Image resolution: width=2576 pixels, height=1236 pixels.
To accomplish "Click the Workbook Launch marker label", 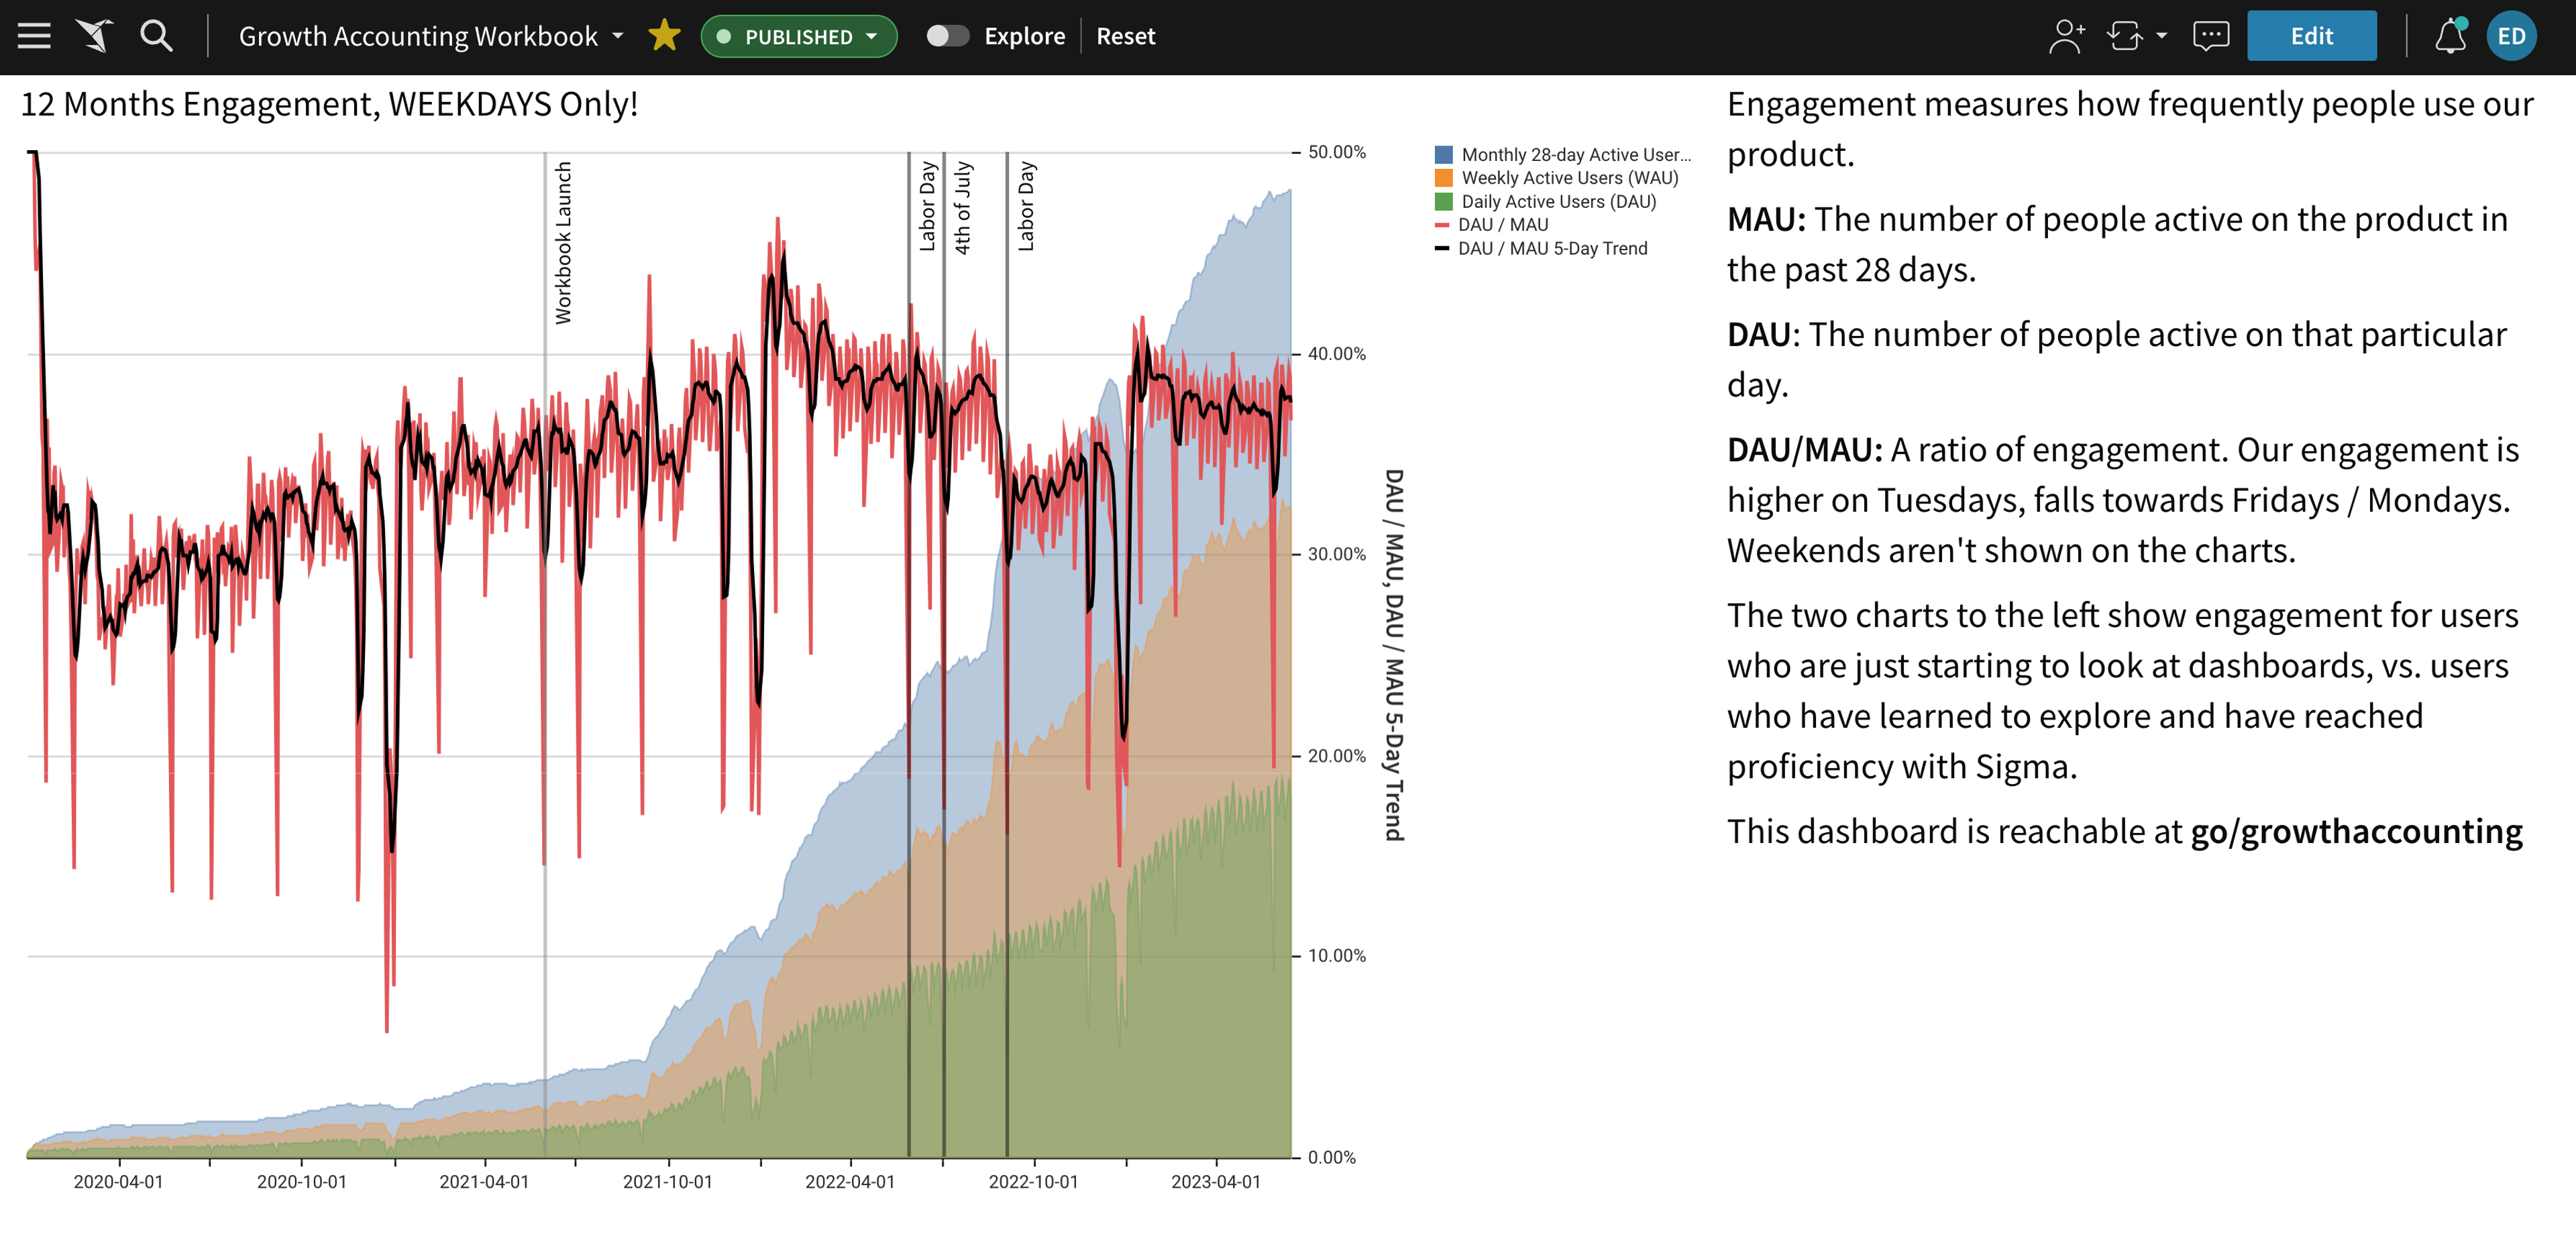I will pos(563,243).
